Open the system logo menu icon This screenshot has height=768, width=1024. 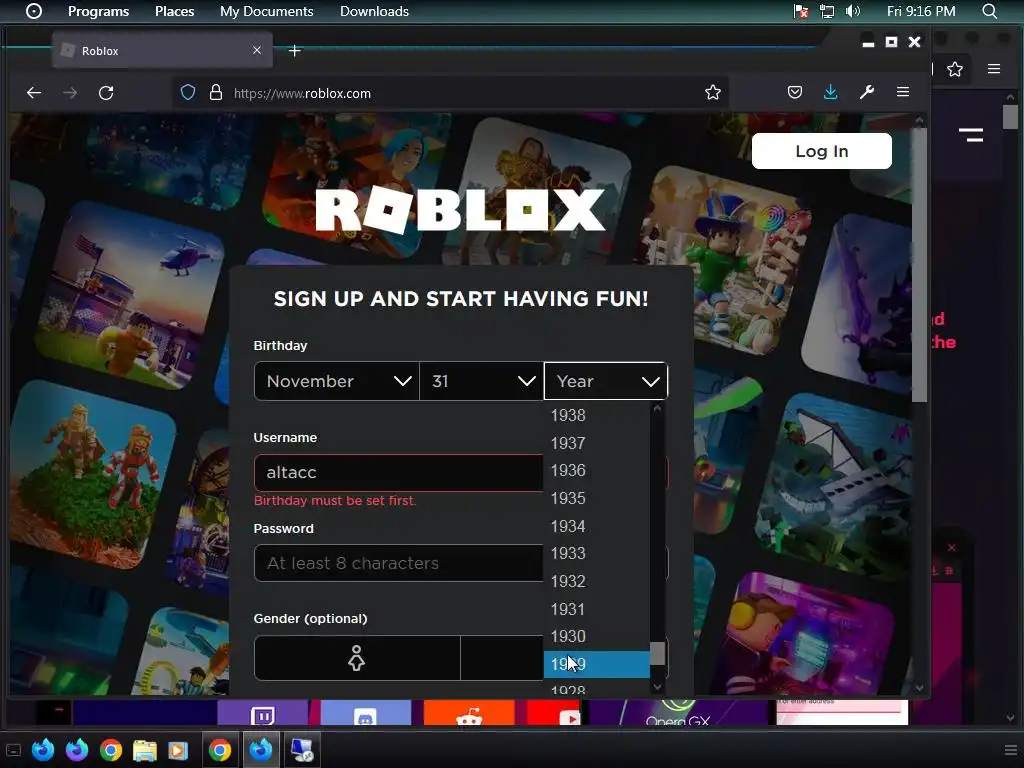(33, 11)
